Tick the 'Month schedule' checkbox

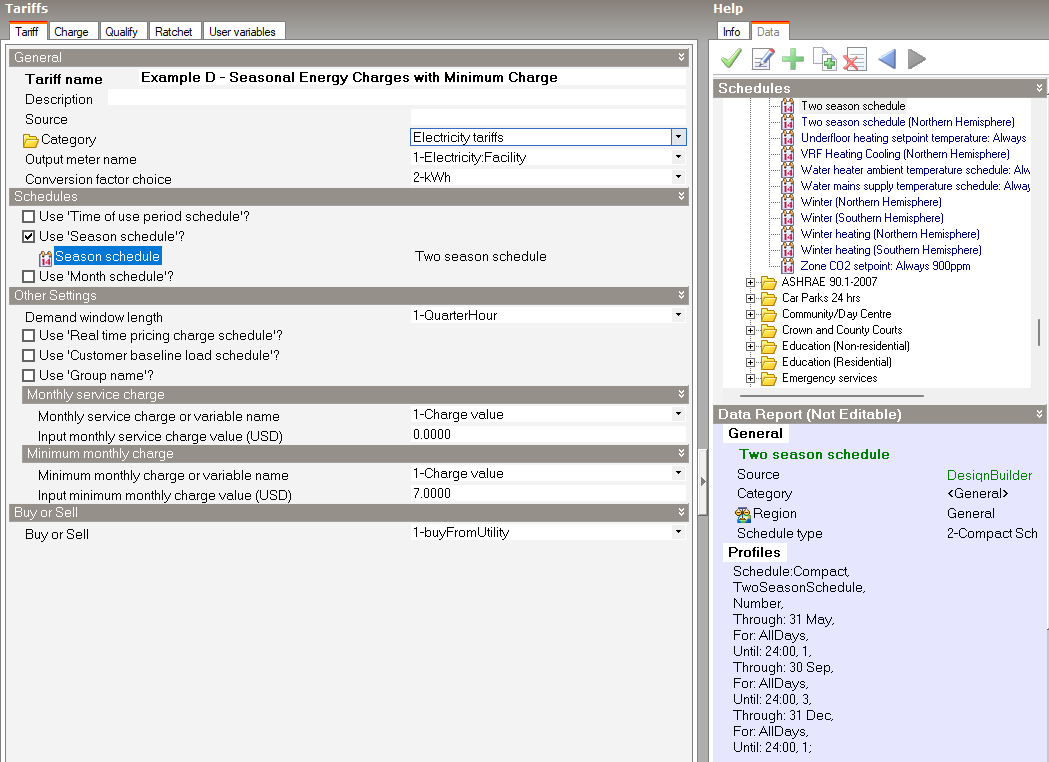(29, 276)
